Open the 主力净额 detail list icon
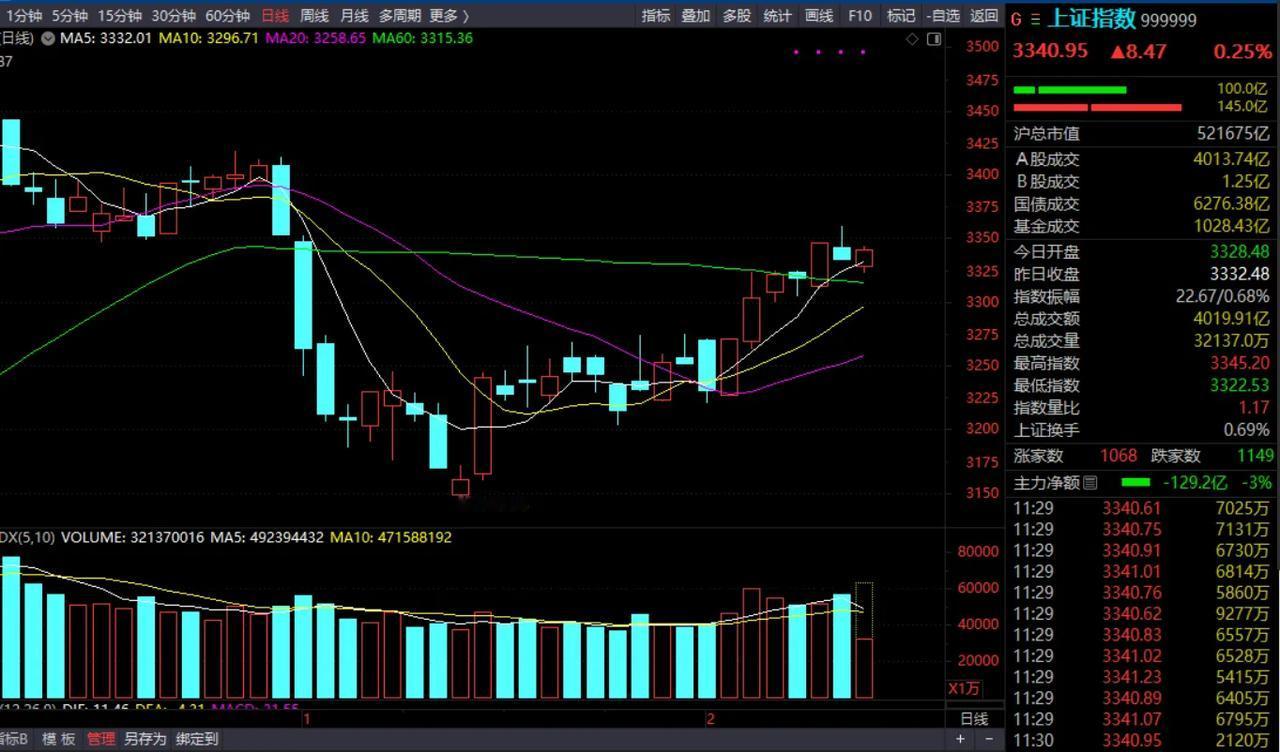 1090,483
